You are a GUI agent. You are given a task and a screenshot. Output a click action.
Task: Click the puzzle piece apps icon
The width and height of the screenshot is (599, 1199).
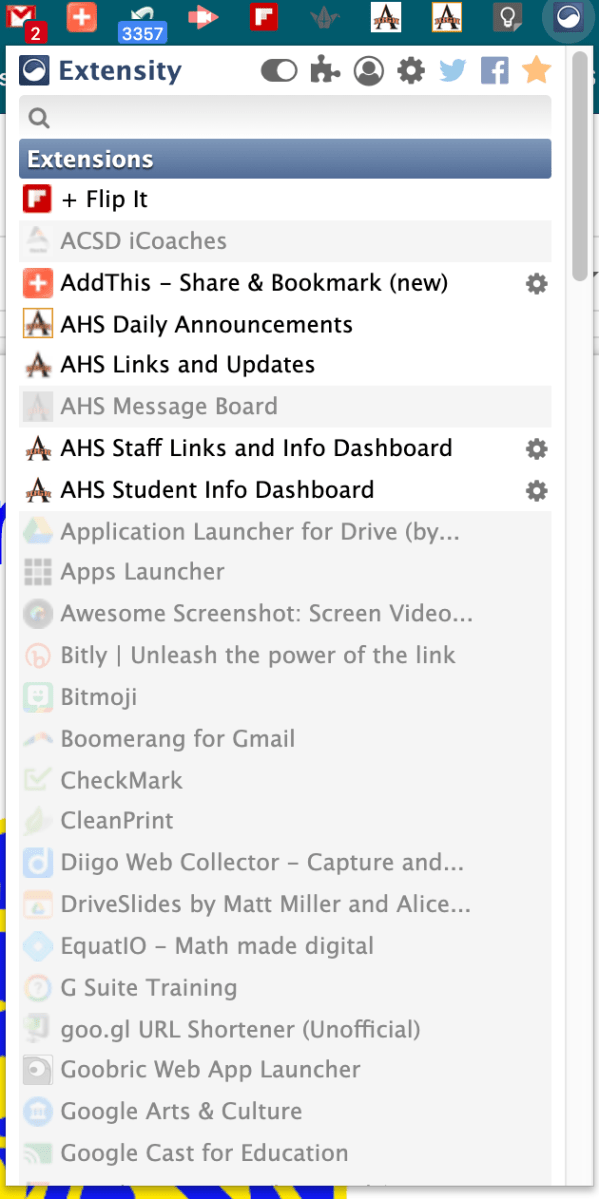(324, 70)
